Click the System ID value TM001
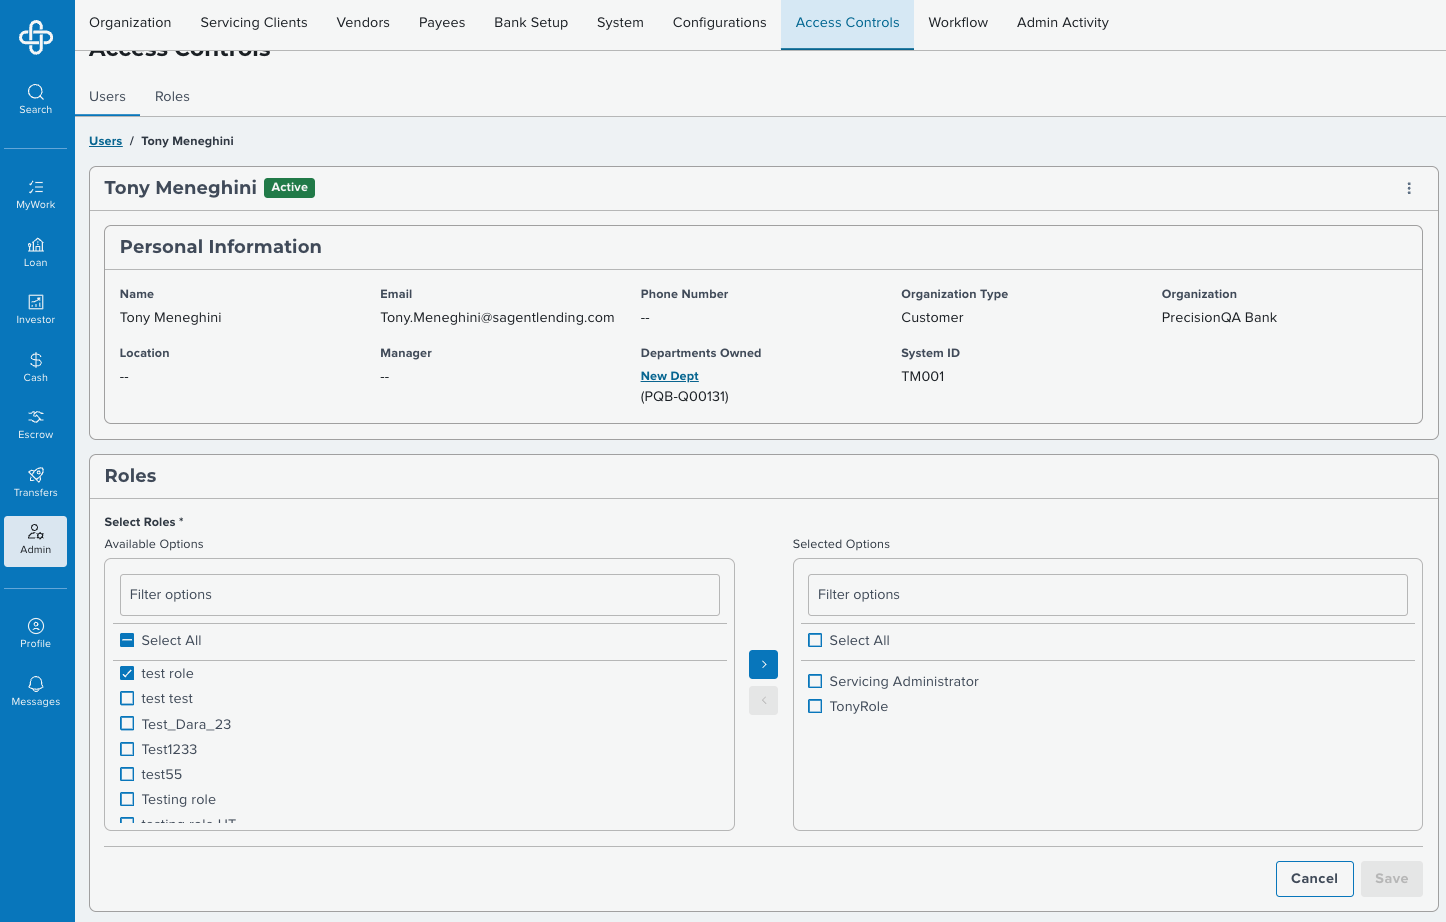Image resolution: width=1446 pixels, height=922 pixels. [923, 376]
